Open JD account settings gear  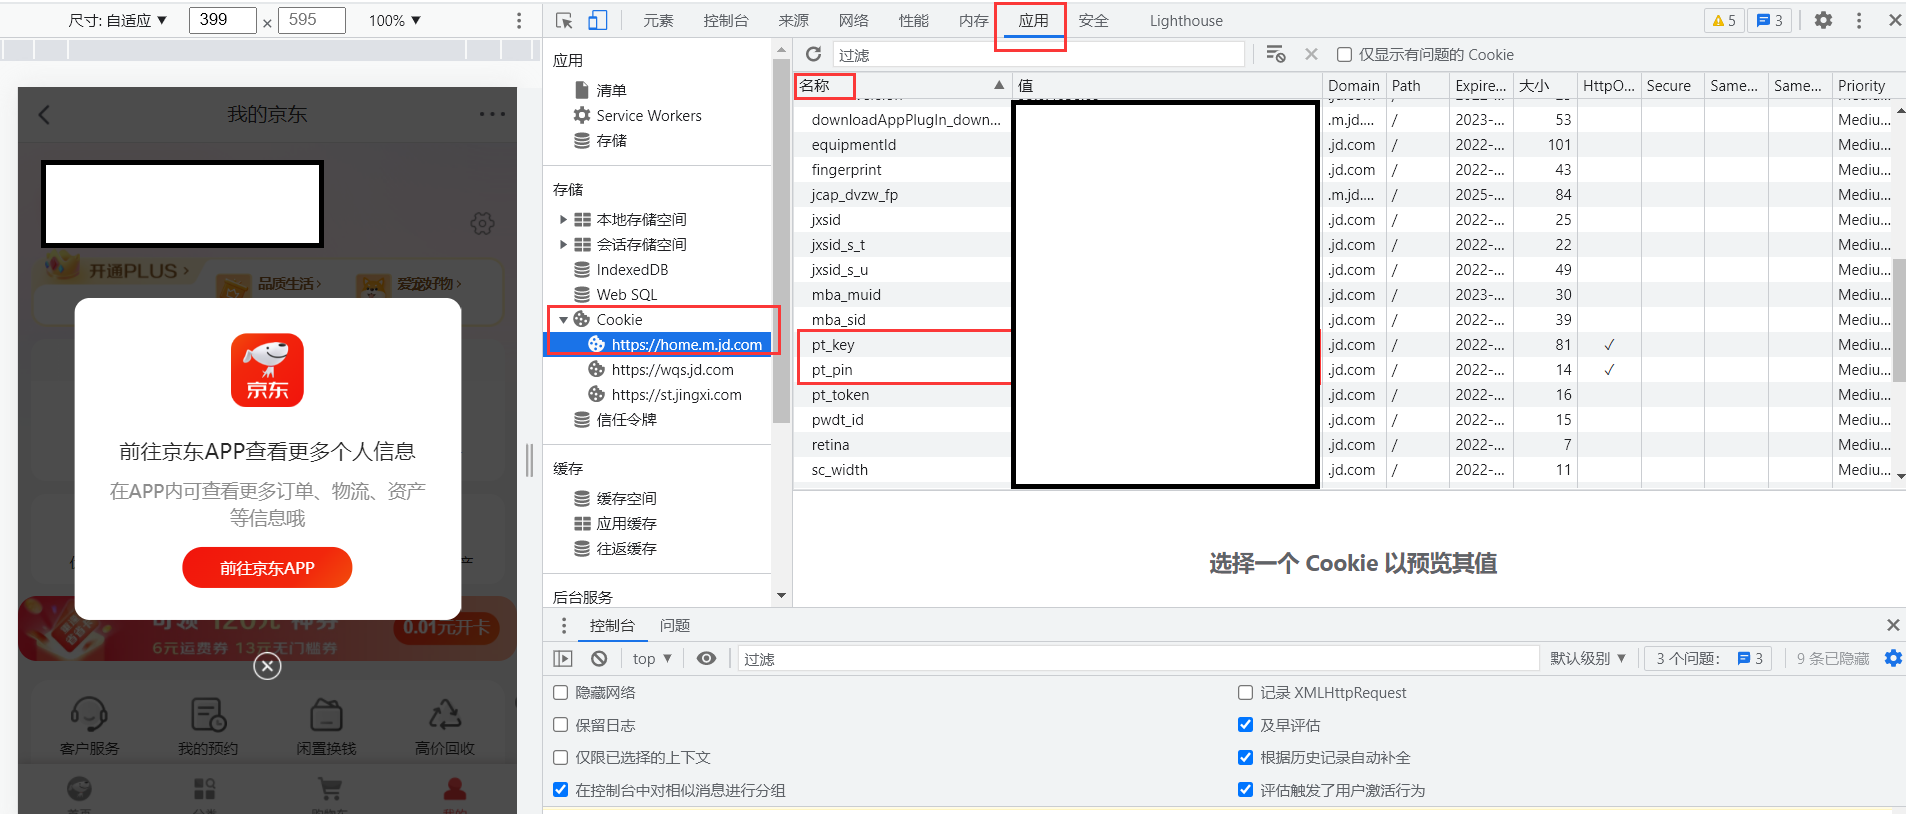pyautogui.click(x=482, y=223)
